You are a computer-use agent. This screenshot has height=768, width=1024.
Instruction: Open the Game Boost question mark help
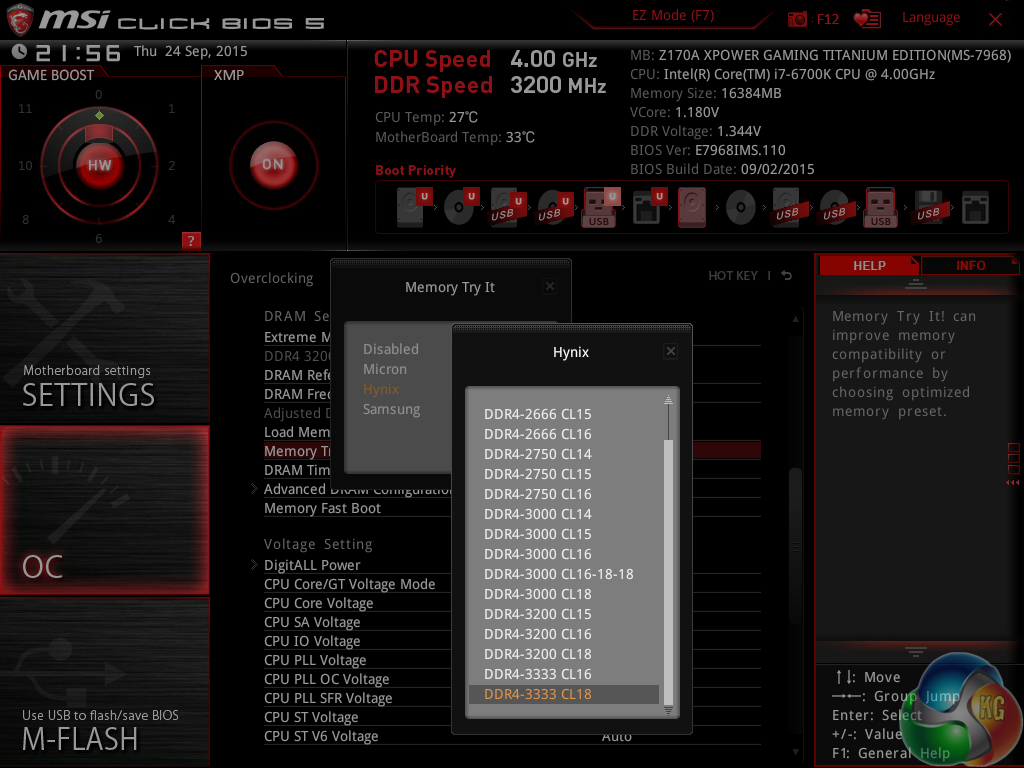191,240
